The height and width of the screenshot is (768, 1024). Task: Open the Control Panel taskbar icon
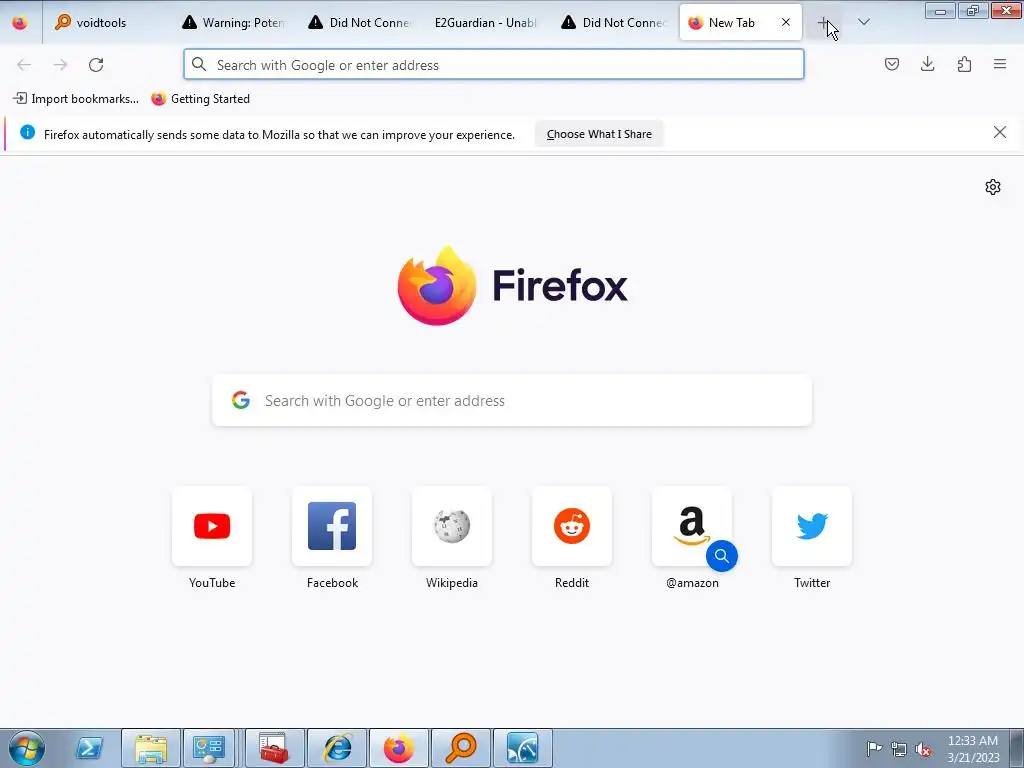pyautogui.click(x=208, y=748)
